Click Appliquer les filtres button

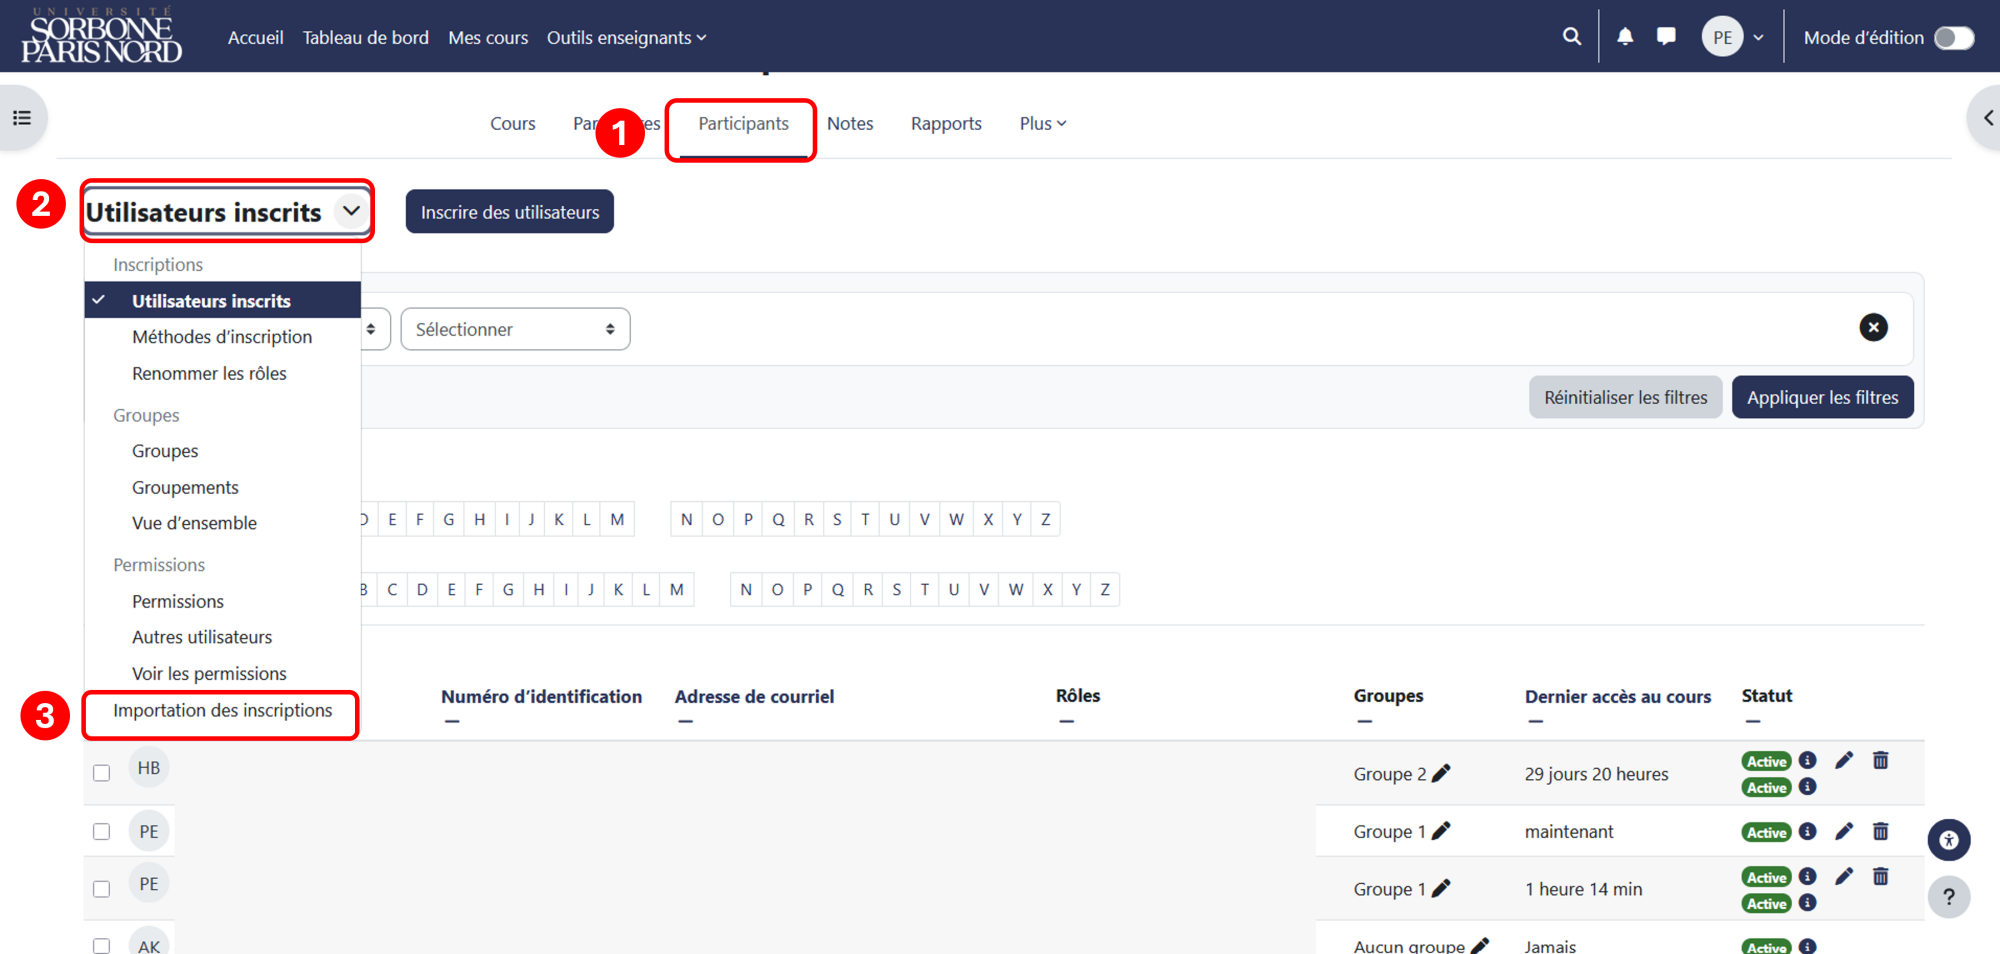(x=1822, y=397)
